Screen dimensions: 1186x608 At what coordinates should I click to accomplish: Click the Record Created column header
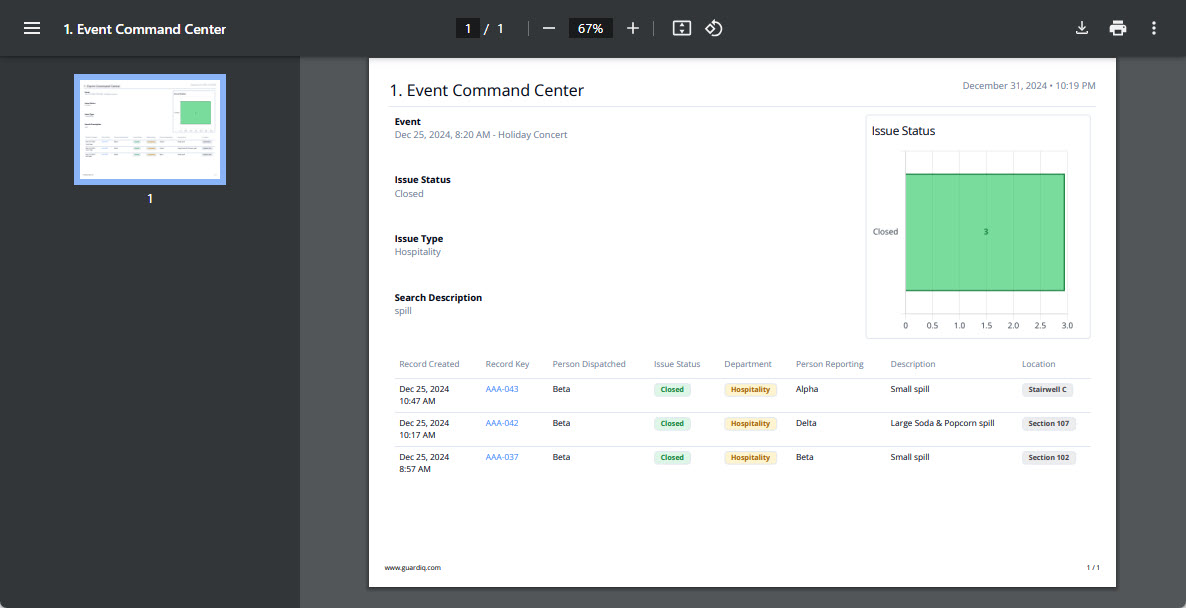(429, 364)
